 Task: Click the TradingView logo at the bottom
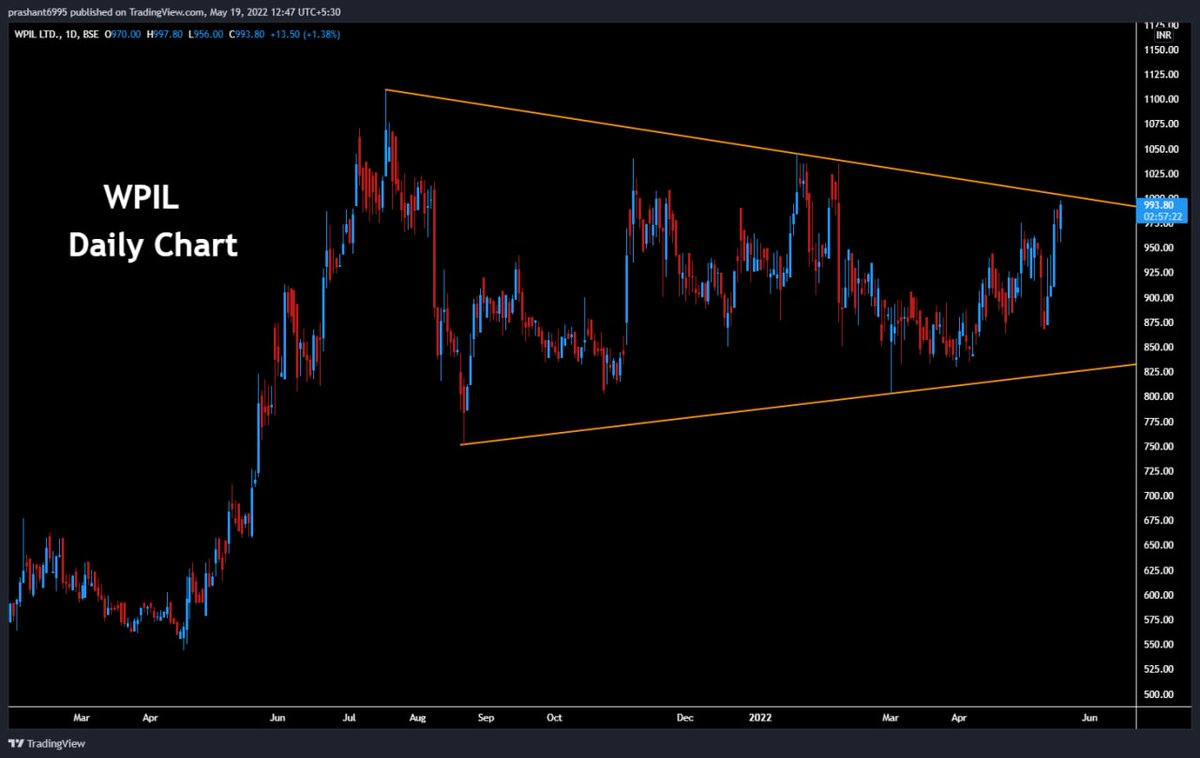click(46, 744)
